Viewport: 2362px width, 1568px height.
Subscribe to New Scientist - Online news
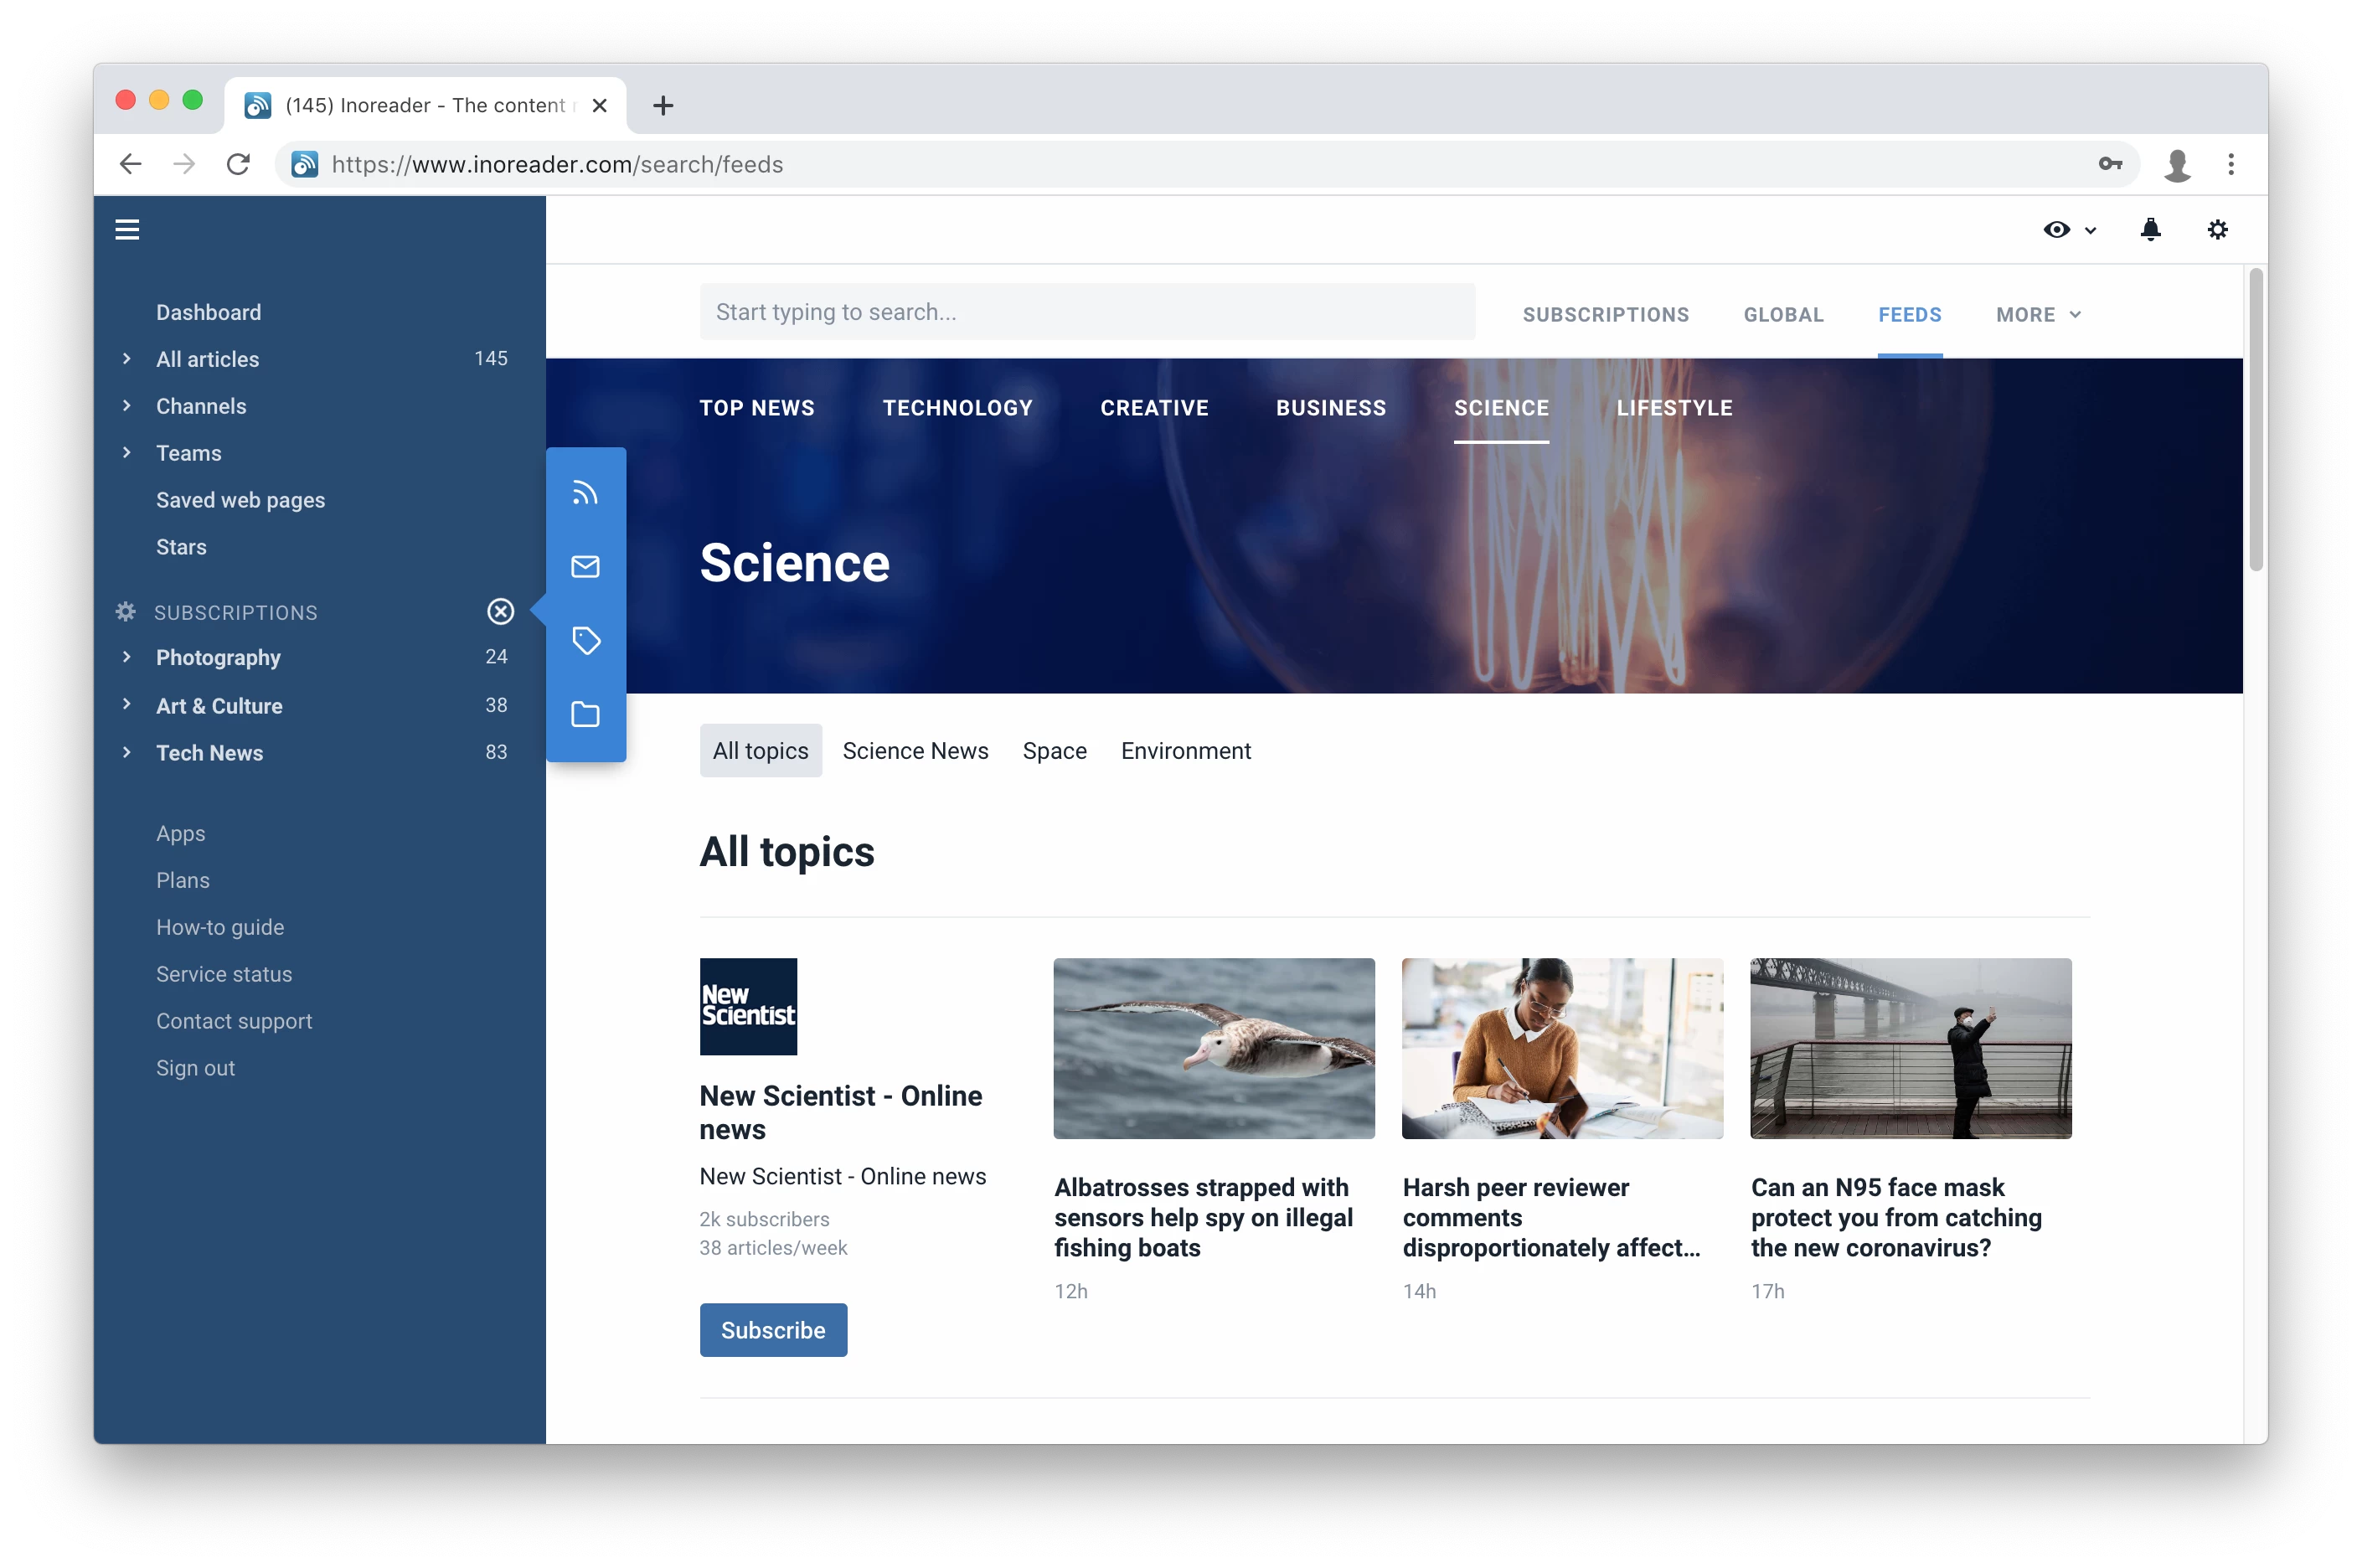(772, 1330)
